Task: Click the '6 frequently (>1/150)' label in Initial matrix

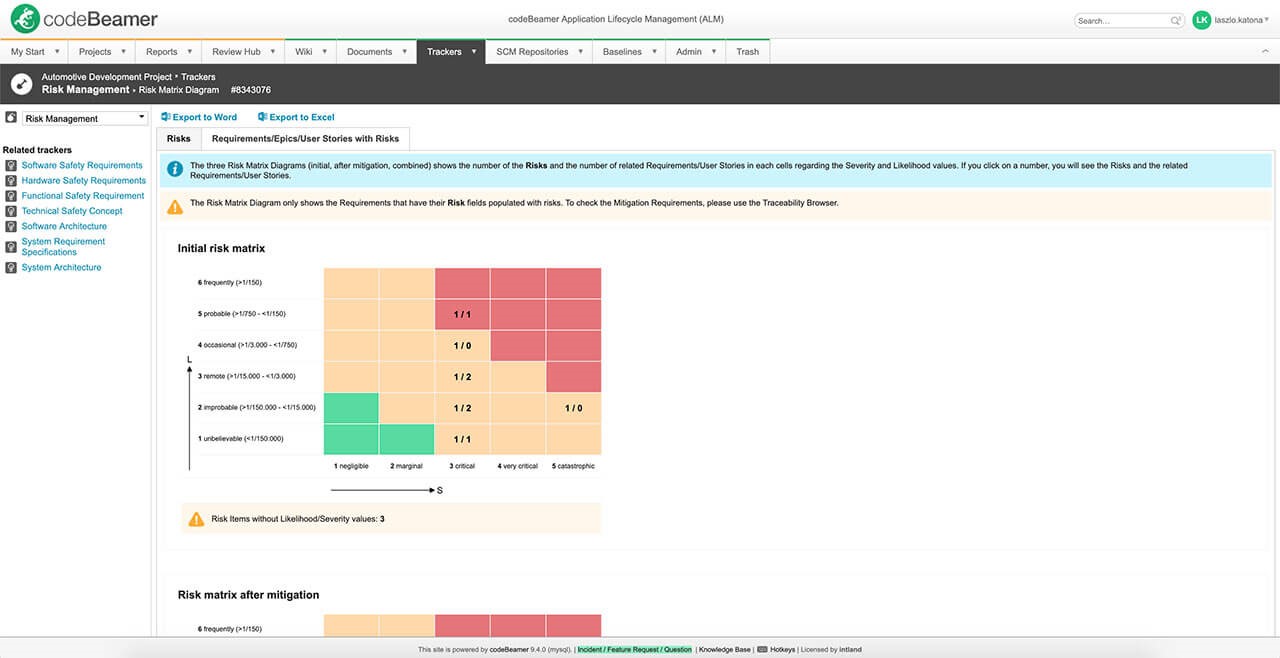Action: tap(230, 283)
